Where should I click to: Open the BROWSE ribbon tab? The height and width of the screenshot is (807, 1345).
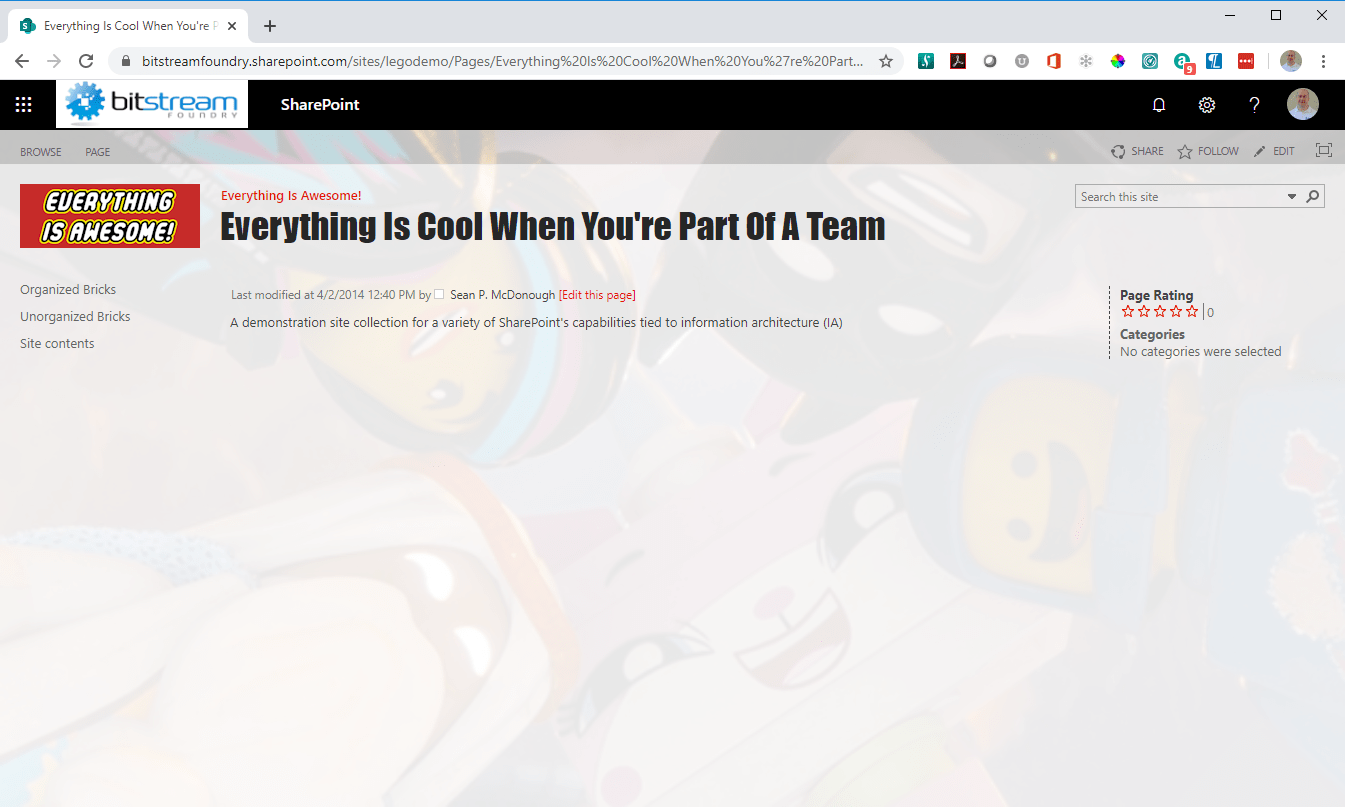tap(41, 152)
